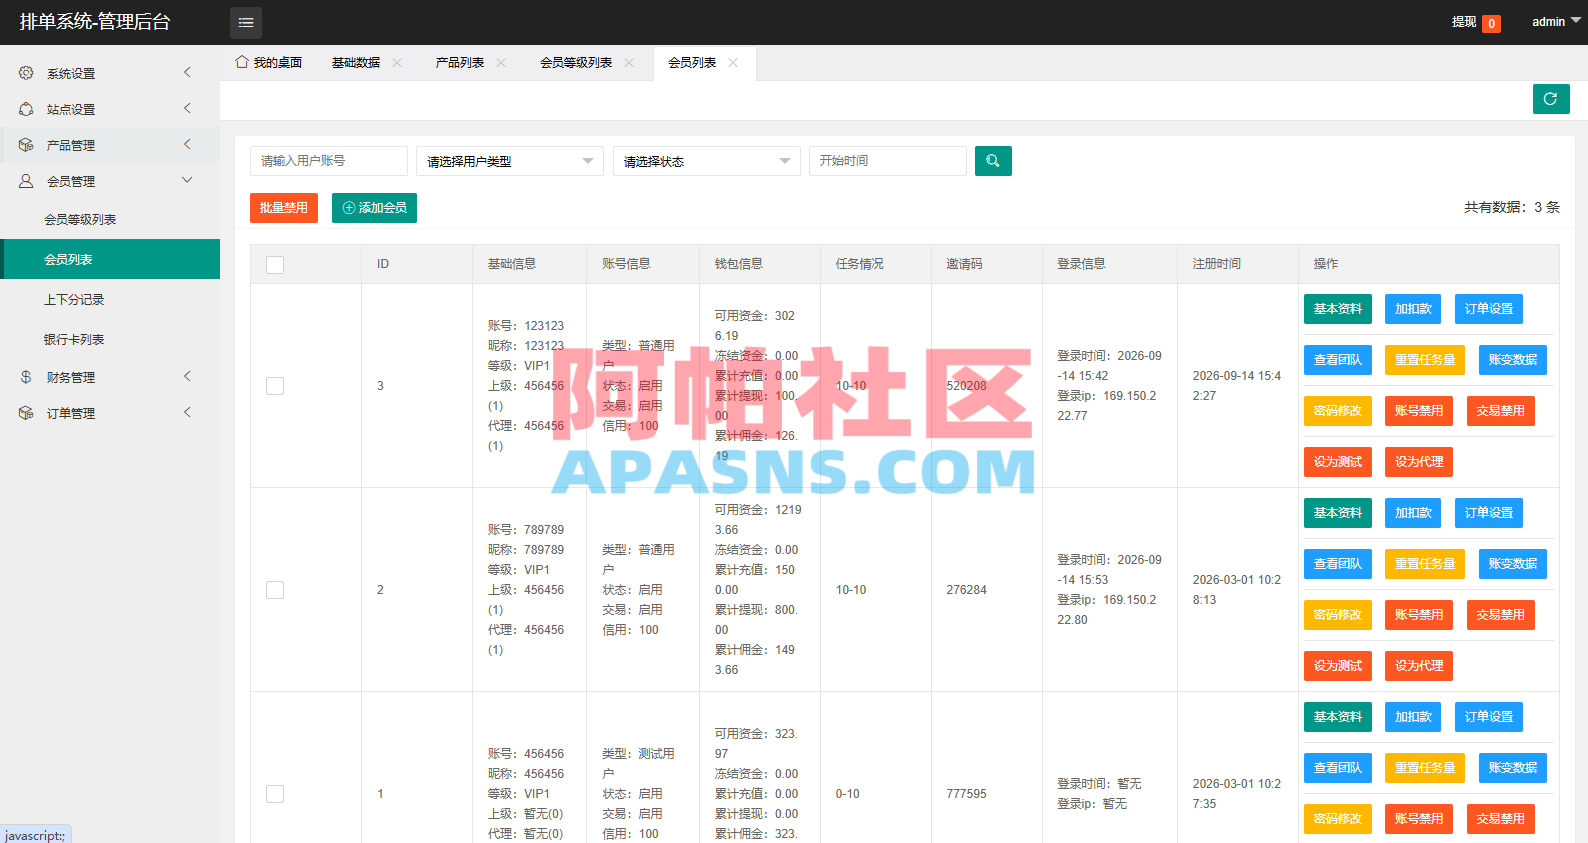The width and height of the screenshot is (1588, 843).
Task: Click 密码修改 for account 123123
Action: pyautogui.click(x=1338, y=411)
